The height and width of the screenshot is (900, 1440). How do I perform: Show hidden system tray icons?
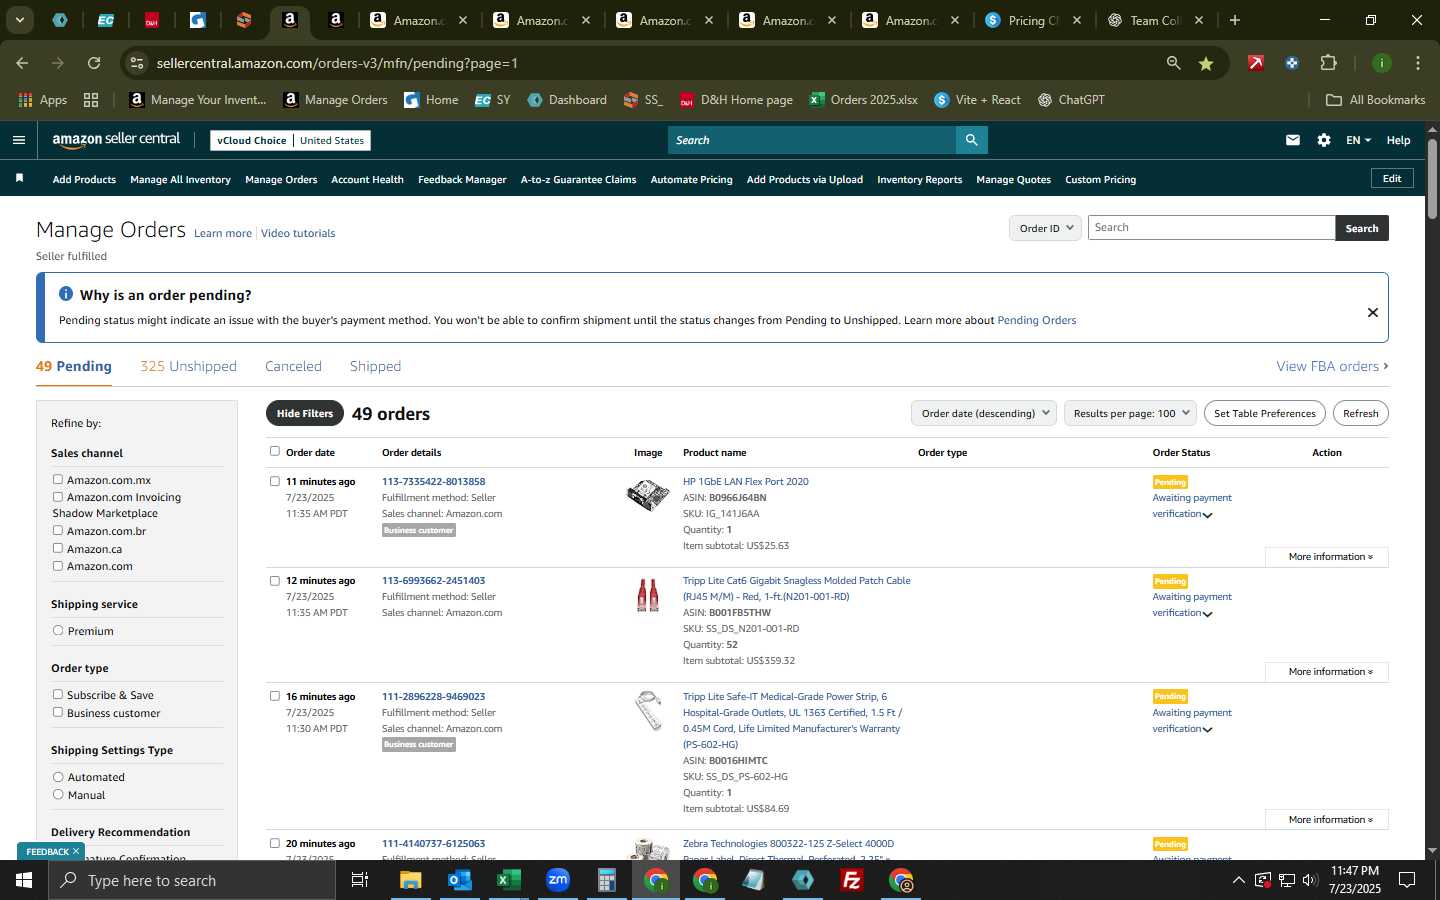click(1238, 880)
